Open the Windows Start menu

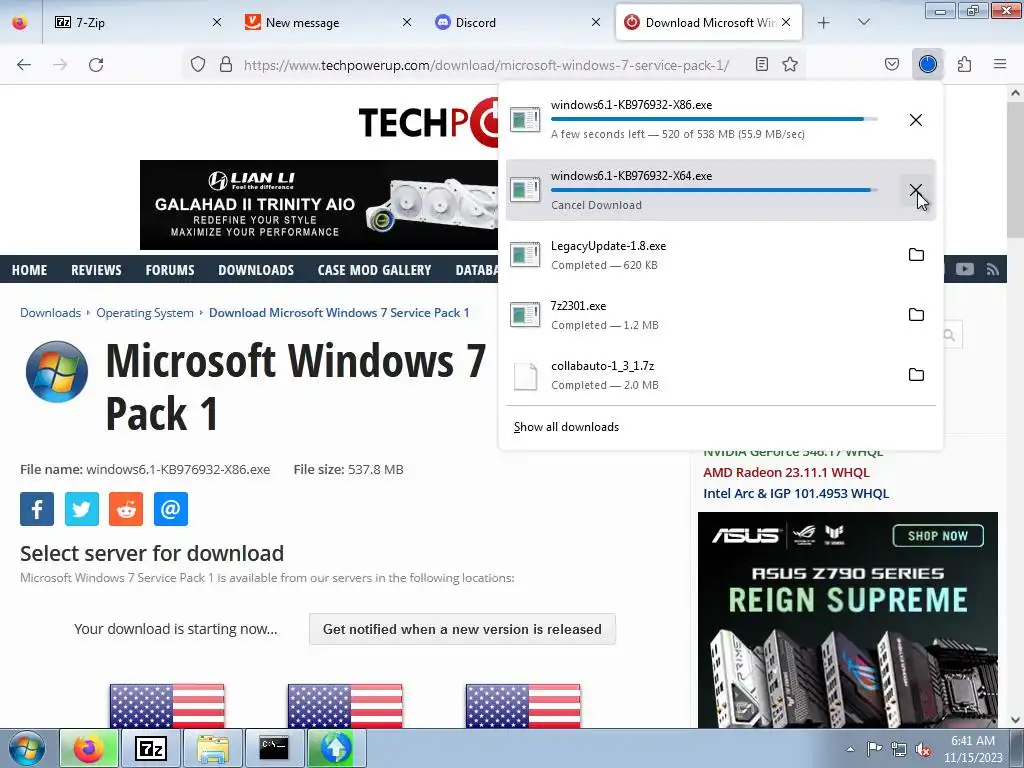27,748
